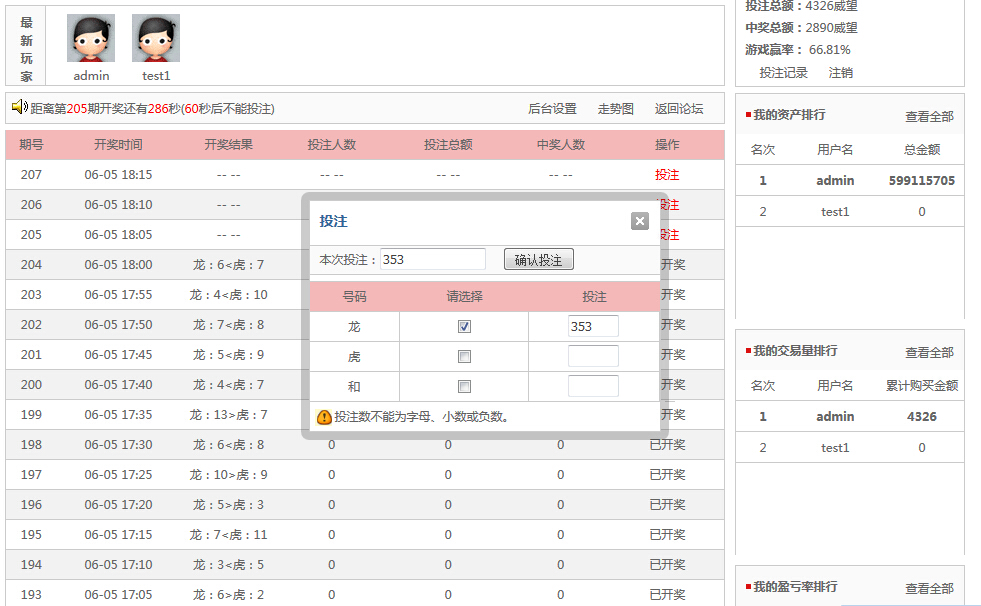Viewport: 981px width, 606px height.
Task: Open test1 player avatar
Action: [x=156, y=38]
